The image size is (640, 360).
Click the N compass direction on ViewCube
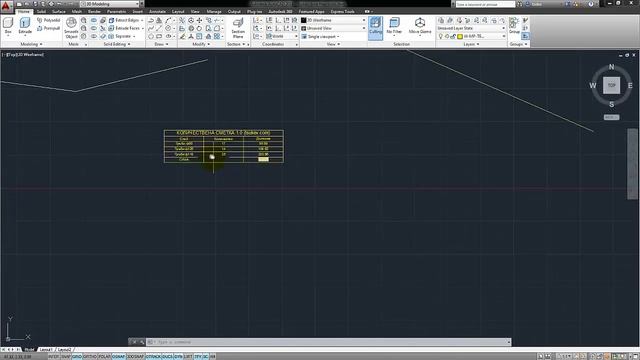pos(611,67)
